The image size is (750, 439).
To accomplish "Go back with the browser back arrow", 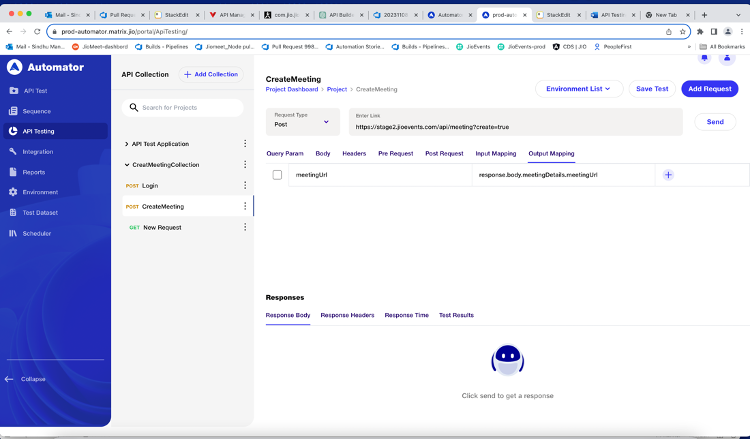I will tap(10, 32).
